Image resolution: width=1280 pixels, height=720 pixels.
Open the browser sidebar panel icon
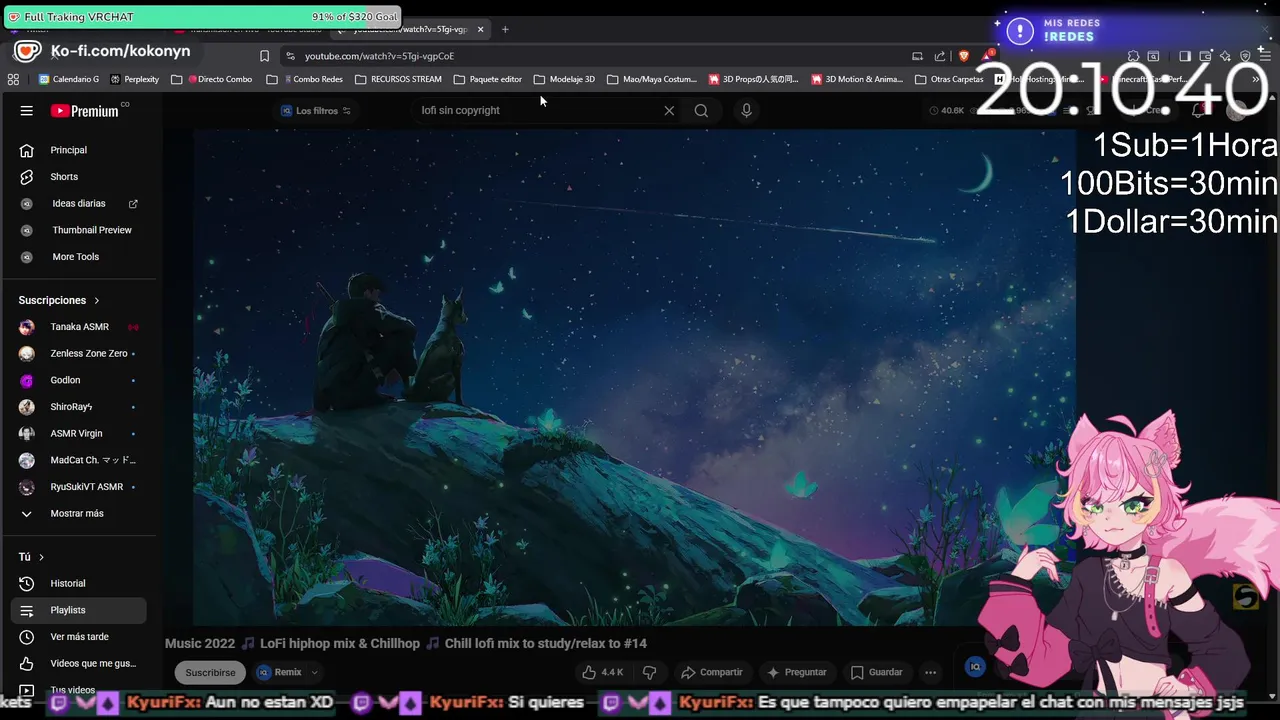(1185, 56)
